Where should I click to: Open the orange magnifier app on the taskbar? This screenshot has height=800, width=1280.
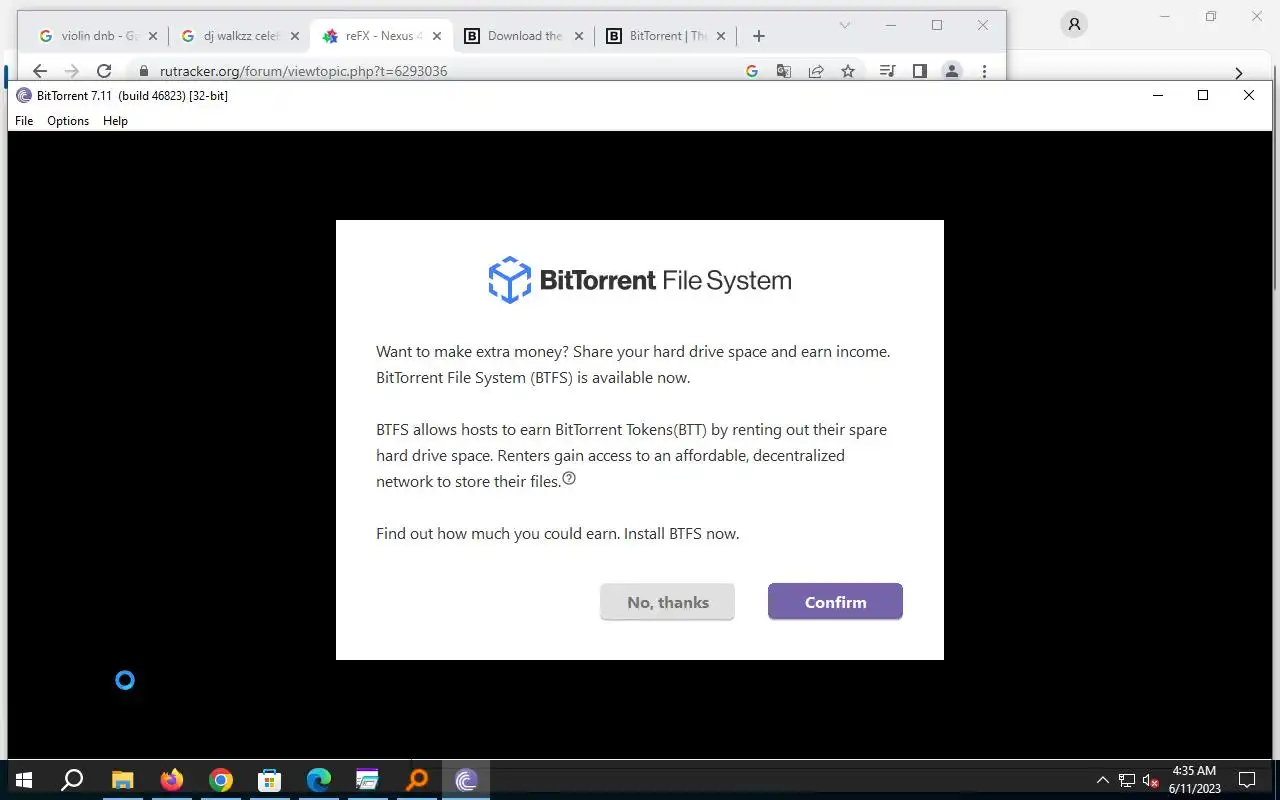[x=417, y=780]
